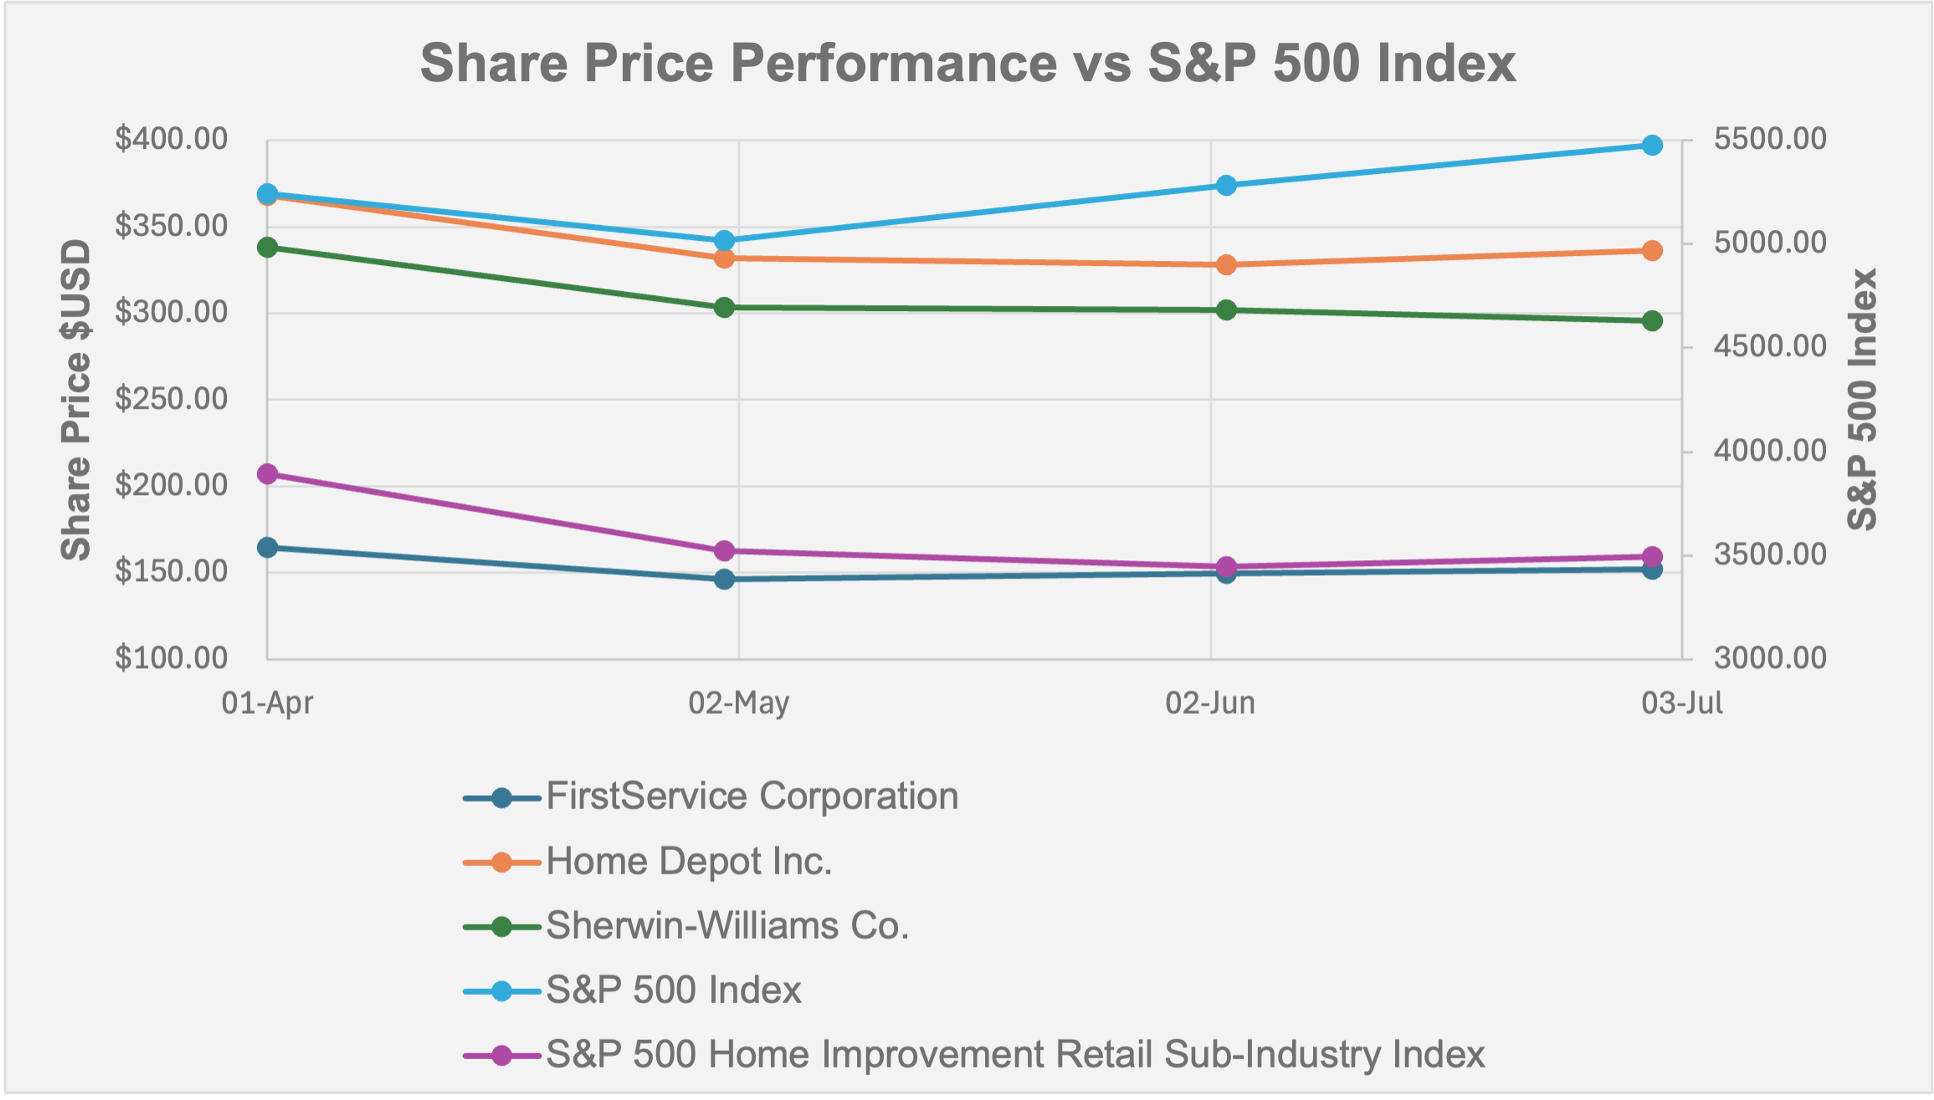Click the '5500.00' right axis label
The height and width of the screenshot is (1100, 1934).
(x=1769, y=139)
